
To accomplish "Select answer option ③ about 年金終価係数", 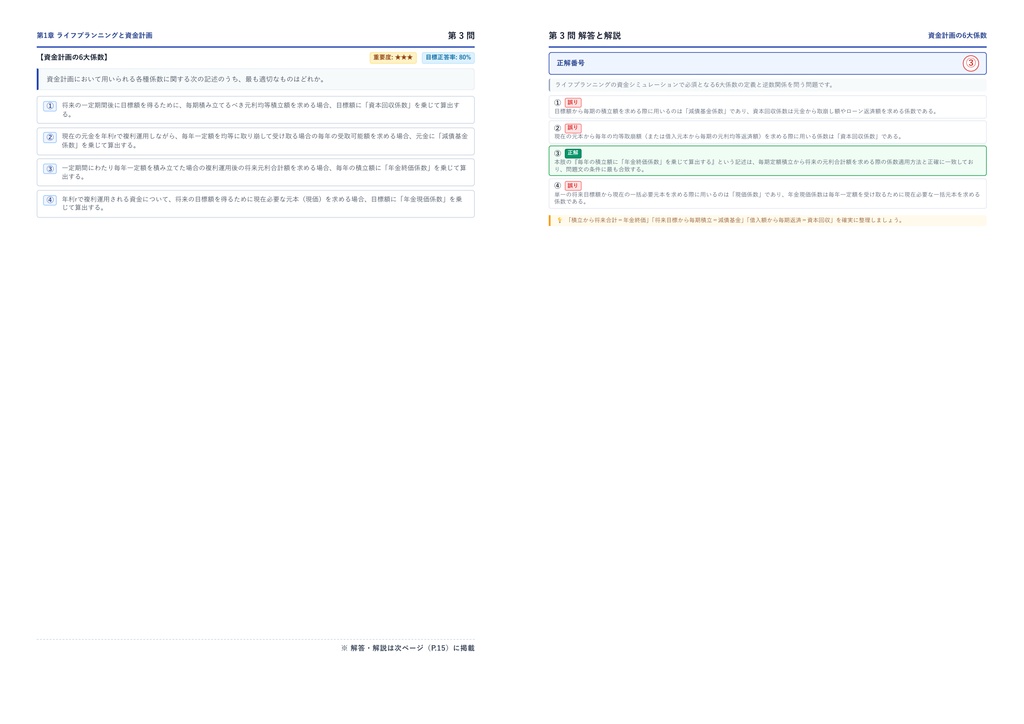I will 255,172.
